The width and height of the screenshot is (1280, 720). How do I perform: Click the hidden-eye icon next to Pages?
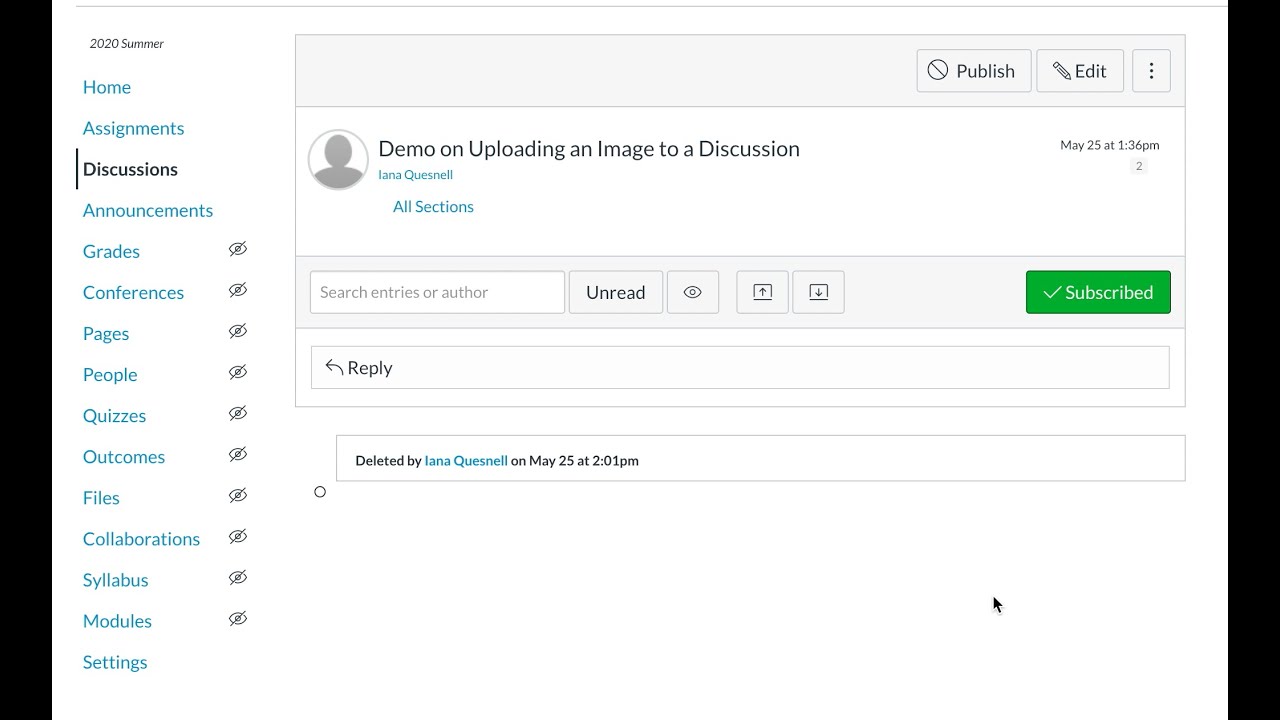tap(237, 332)
